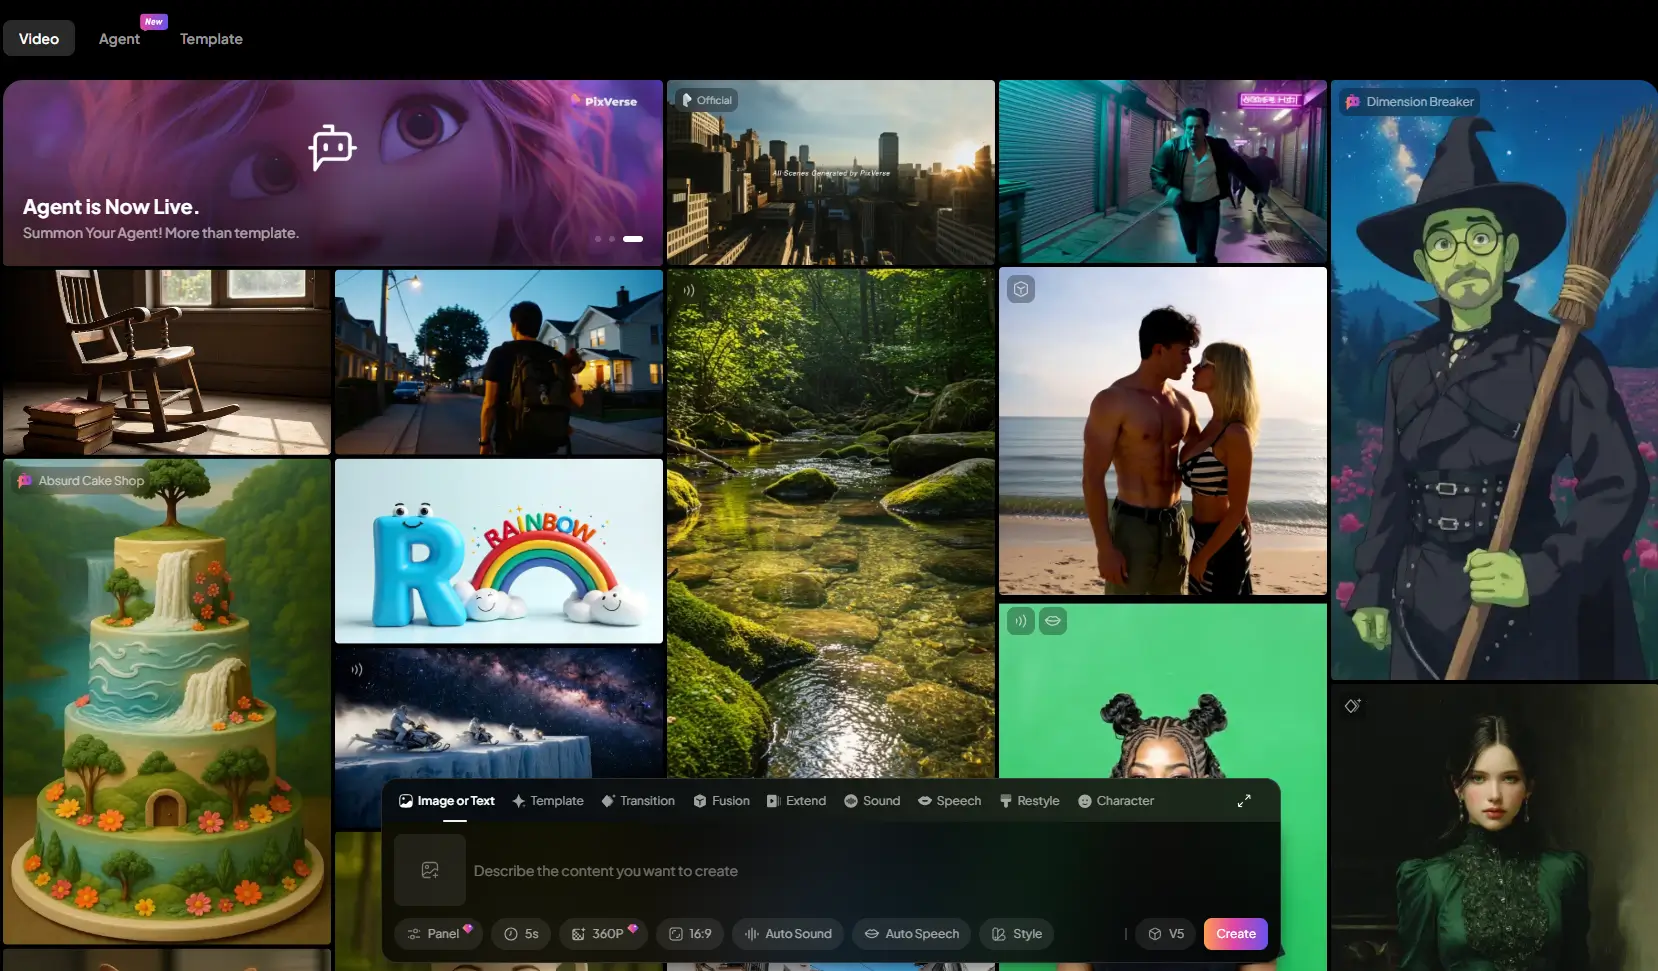The width and height of the screenshot is (1658, 971).
Task: Toggle the Auto Speech option
Action: (x=911, y=934)
